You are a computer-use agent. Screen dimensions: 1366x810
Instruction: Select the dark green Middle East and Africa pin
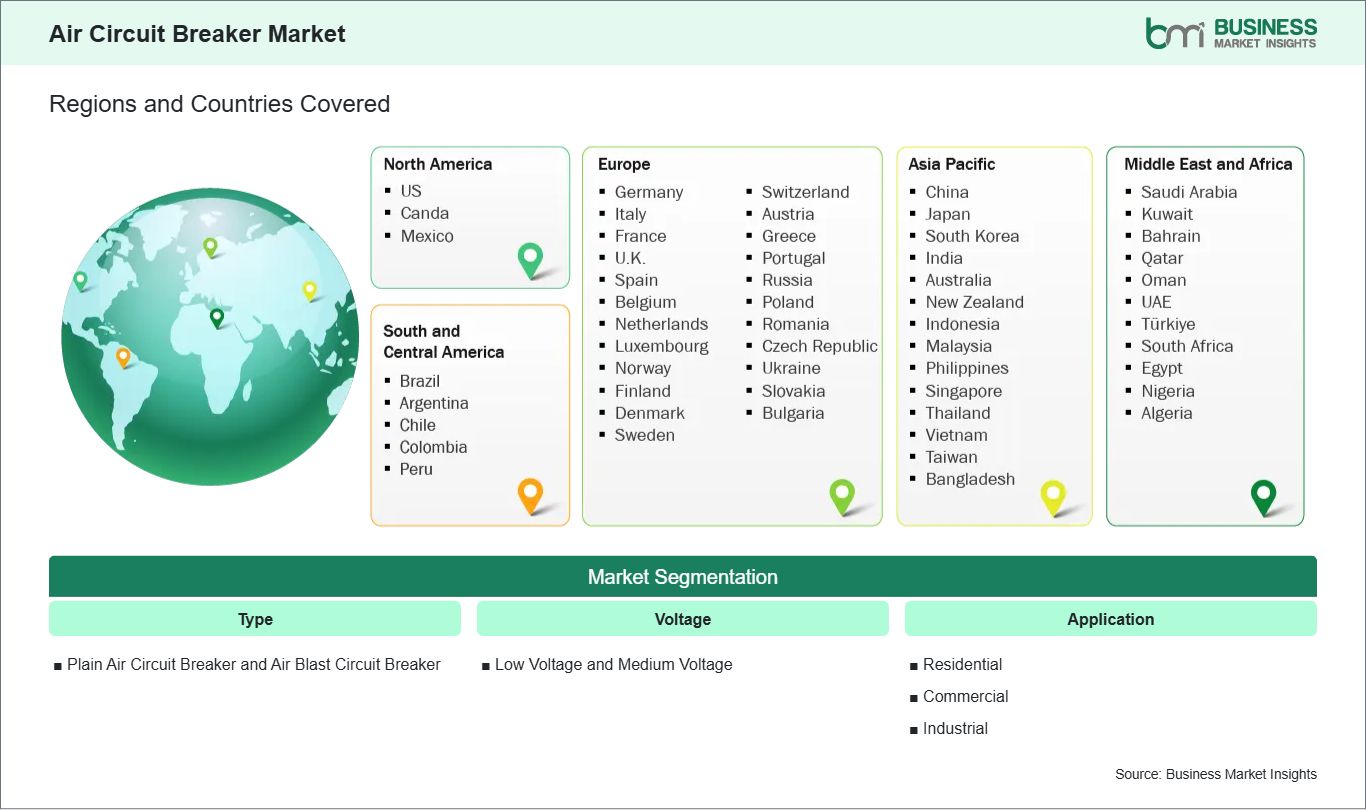1263,496
